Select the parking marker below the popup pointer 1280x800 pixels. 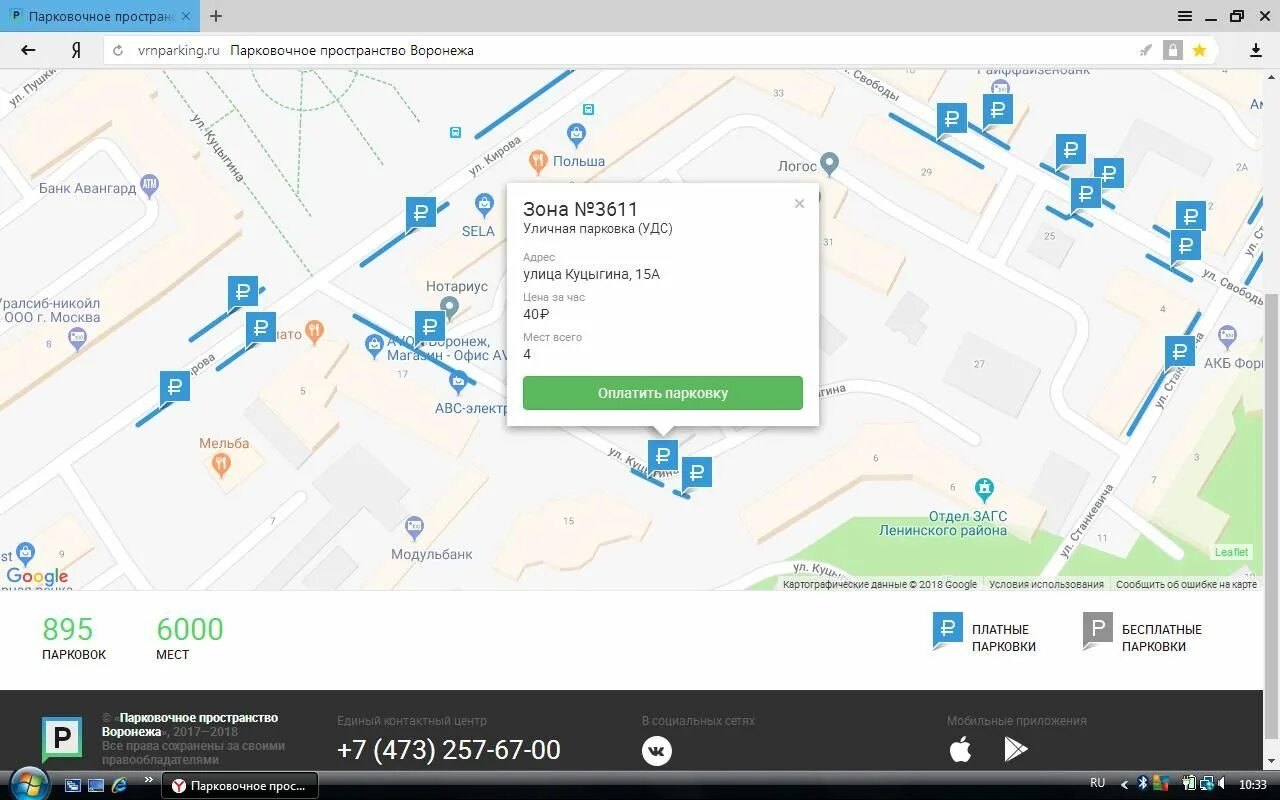[662, 458]
